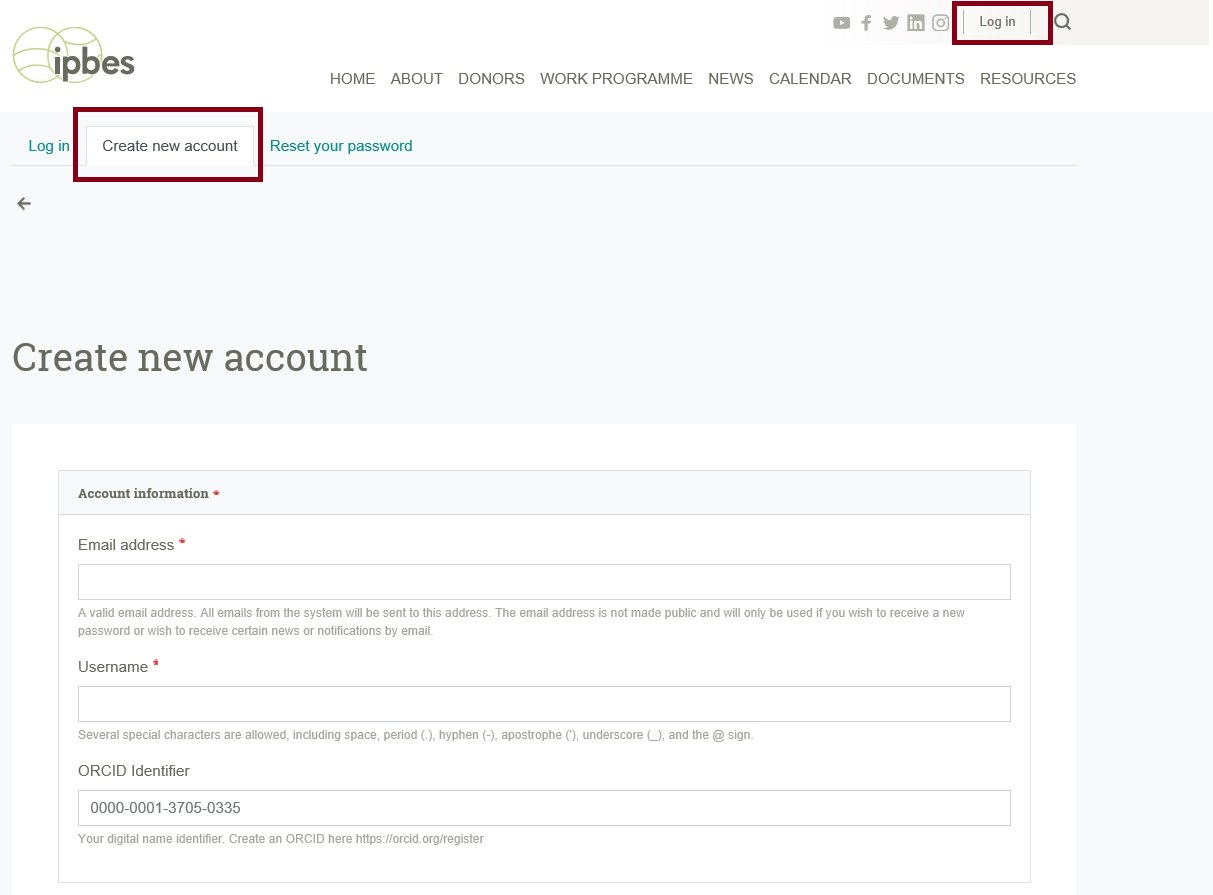Click the IPBES logo
Viewport: 1213px width, 895px height.
pos(73,56)
